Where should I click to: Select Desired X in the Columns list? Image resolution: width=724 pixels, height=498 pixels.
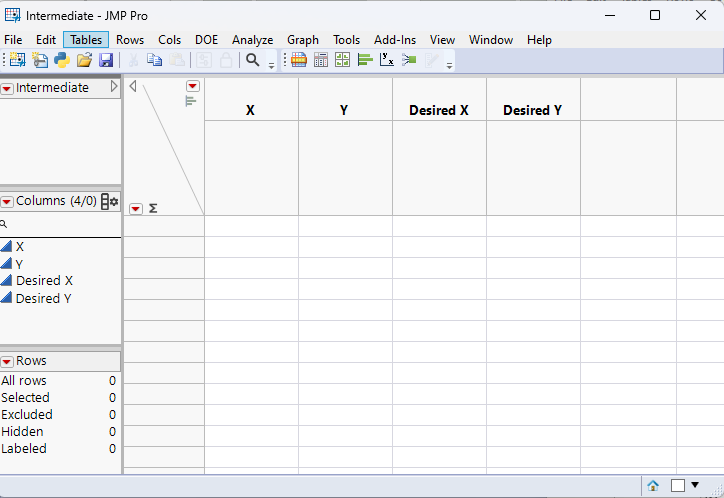(44, 281)
